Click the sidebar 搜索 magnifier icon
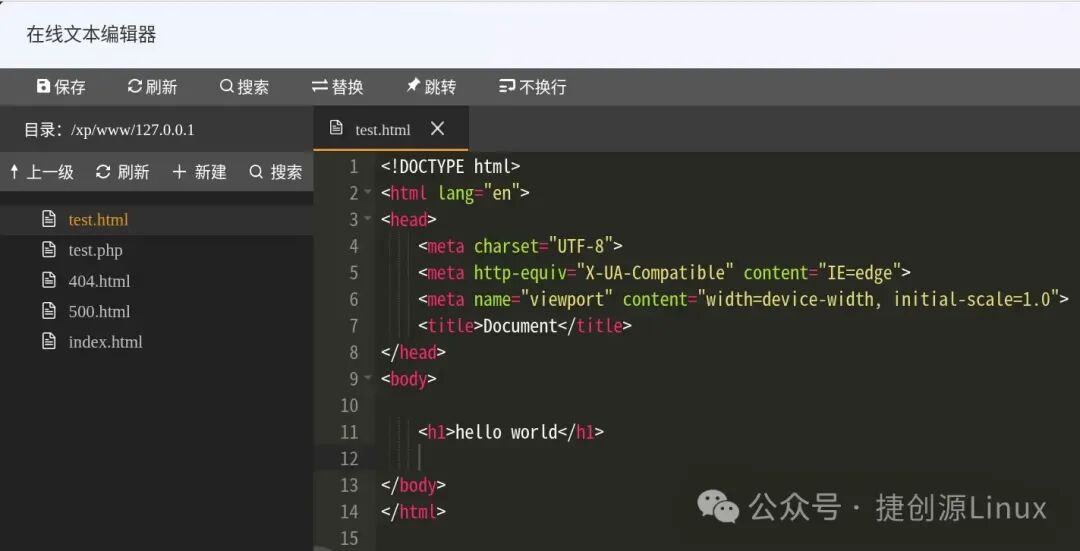Viewport: 1080px width, 551px height. (x=256, y=171)
